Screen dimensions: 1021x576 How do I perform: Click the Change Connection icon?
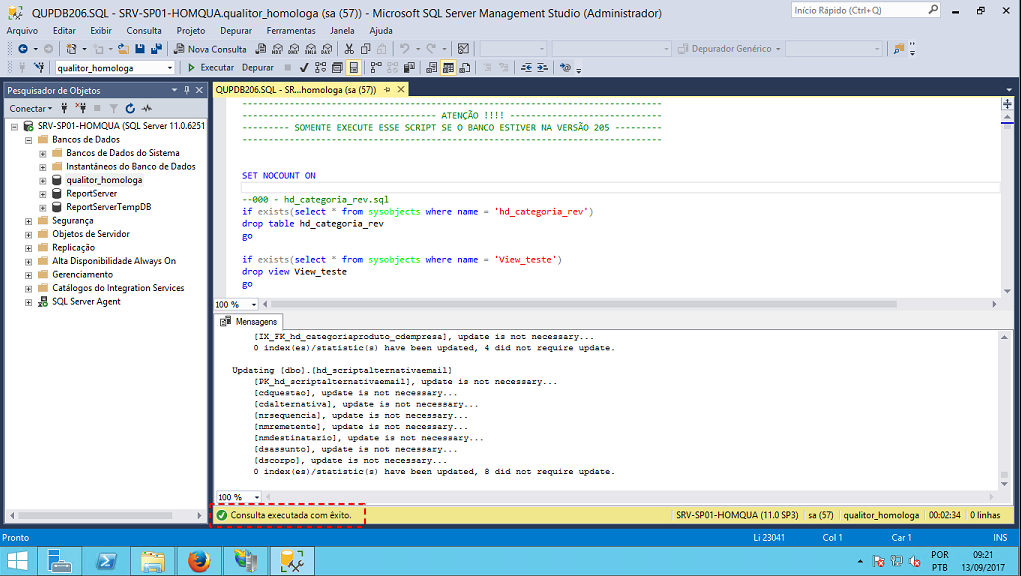39,68
